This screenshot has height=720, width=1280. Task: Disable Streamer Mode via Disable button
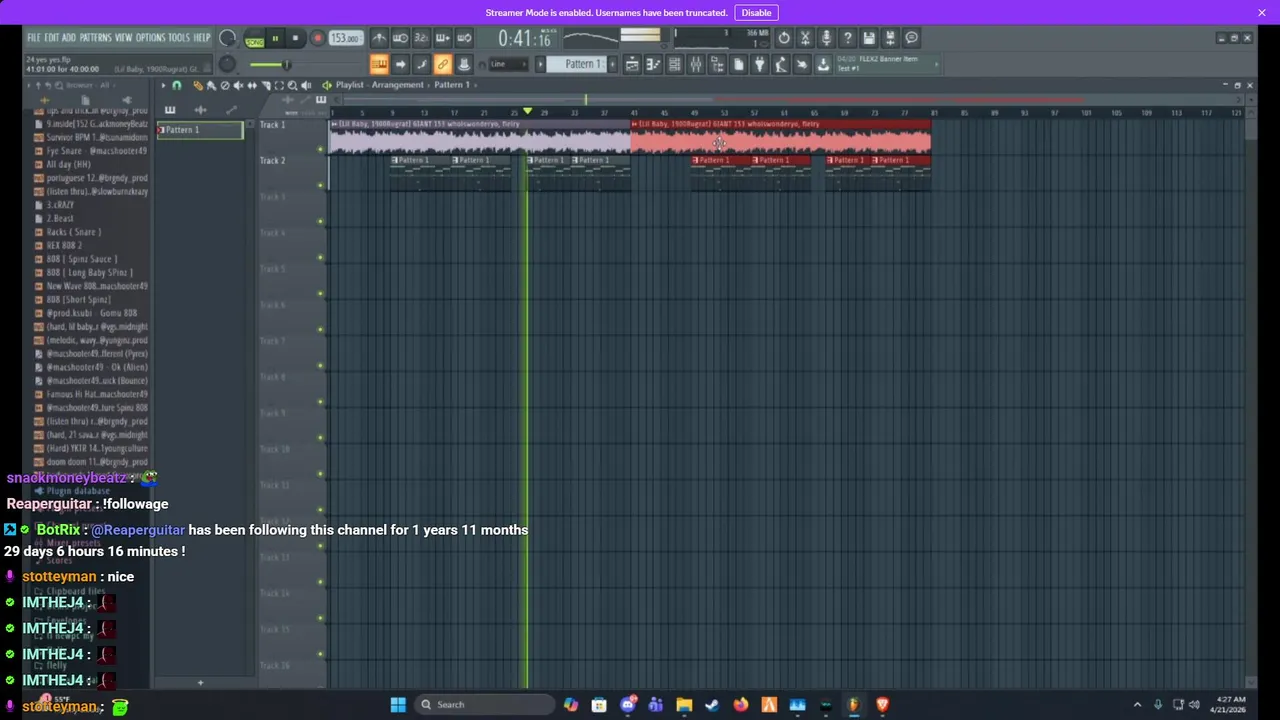coord(756,12)
